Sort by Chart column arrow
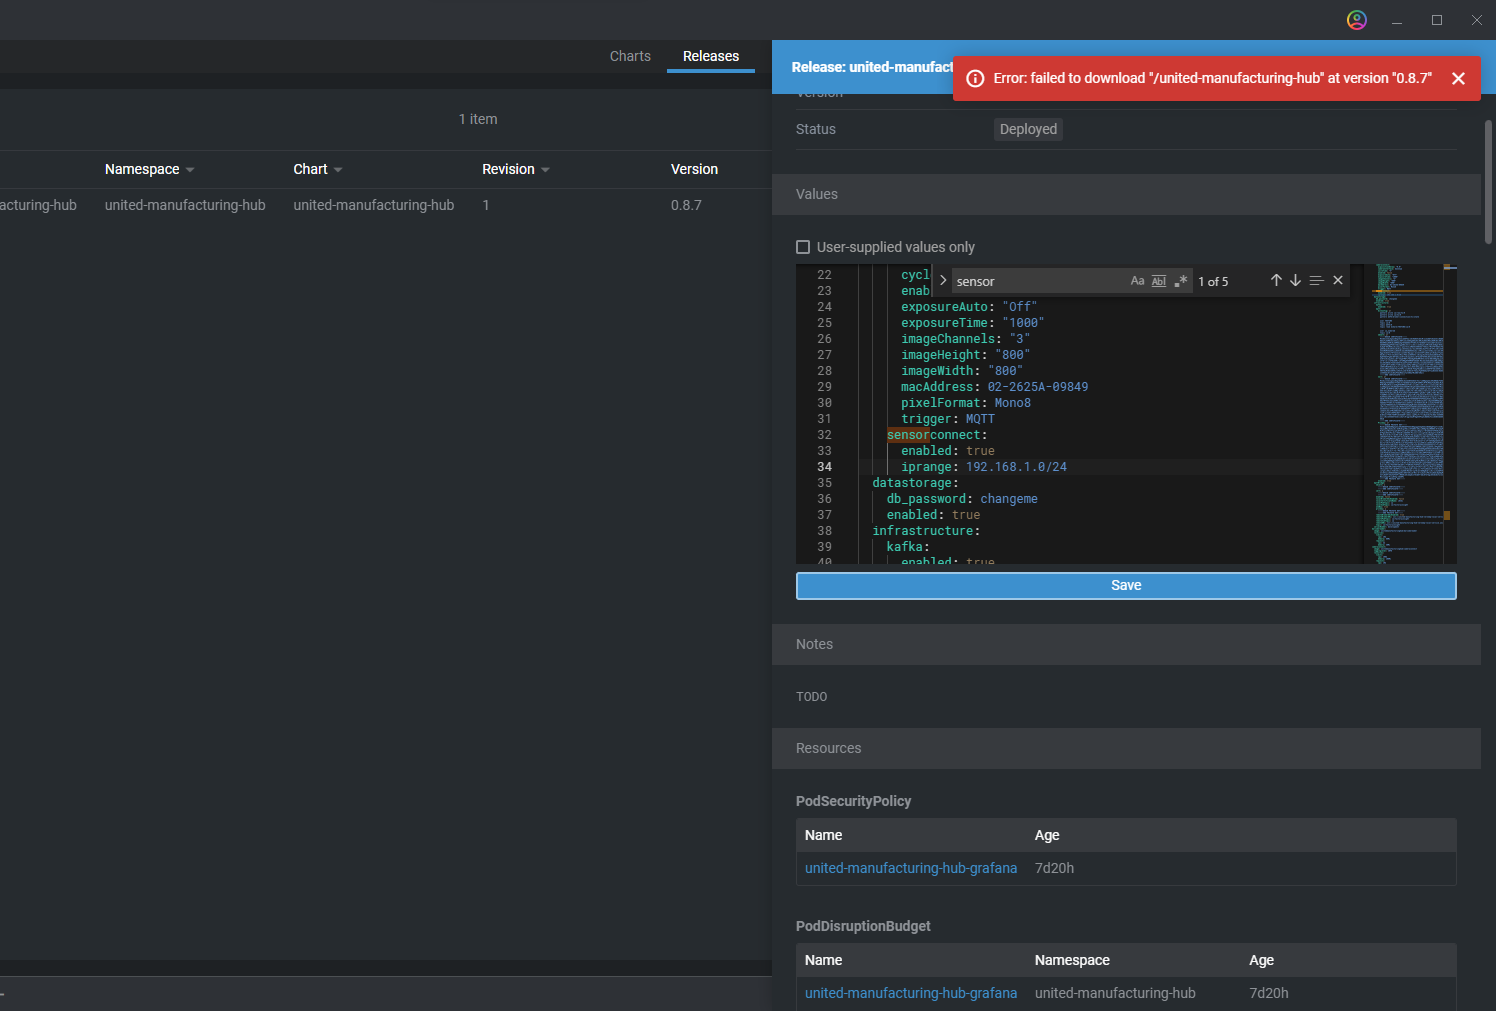Image resolution: width=1496 pixels, height=1011 pixels. (338, 170)
